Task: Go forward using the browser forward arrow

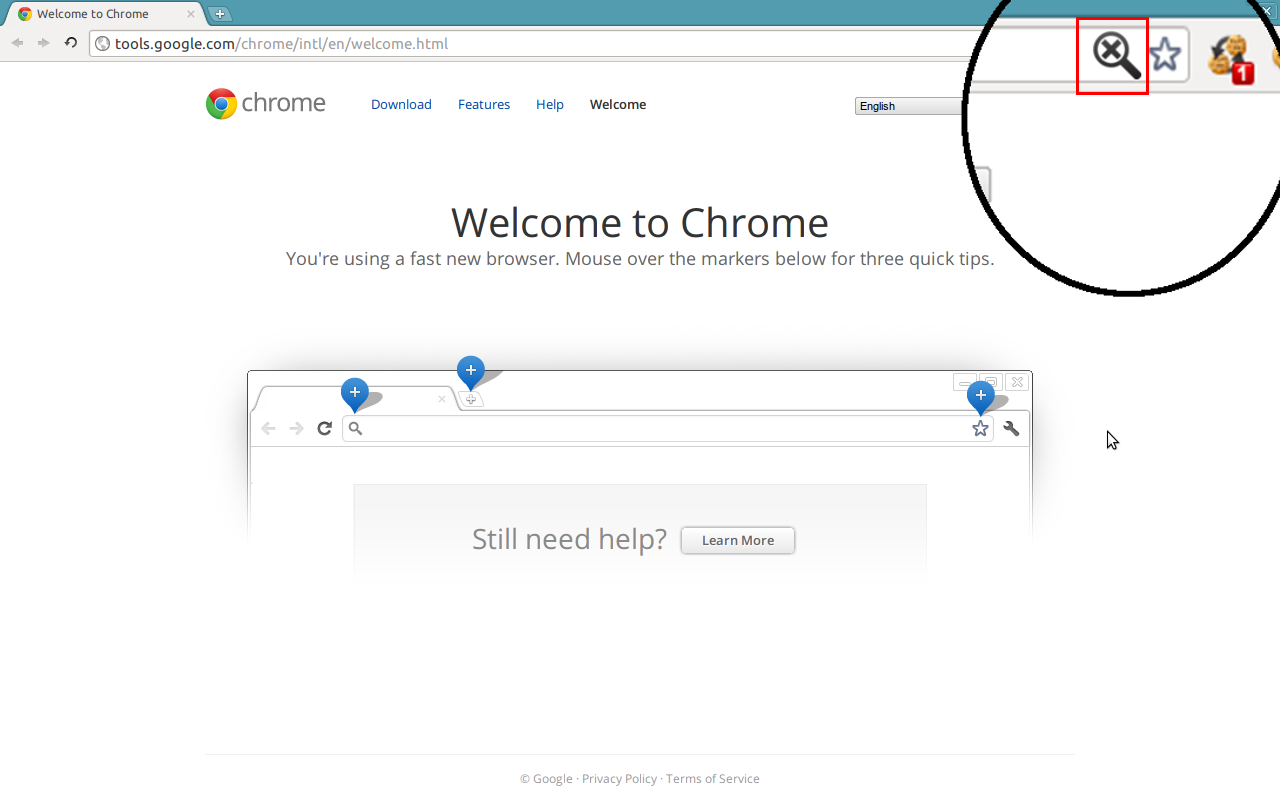Action: point(43,43)
